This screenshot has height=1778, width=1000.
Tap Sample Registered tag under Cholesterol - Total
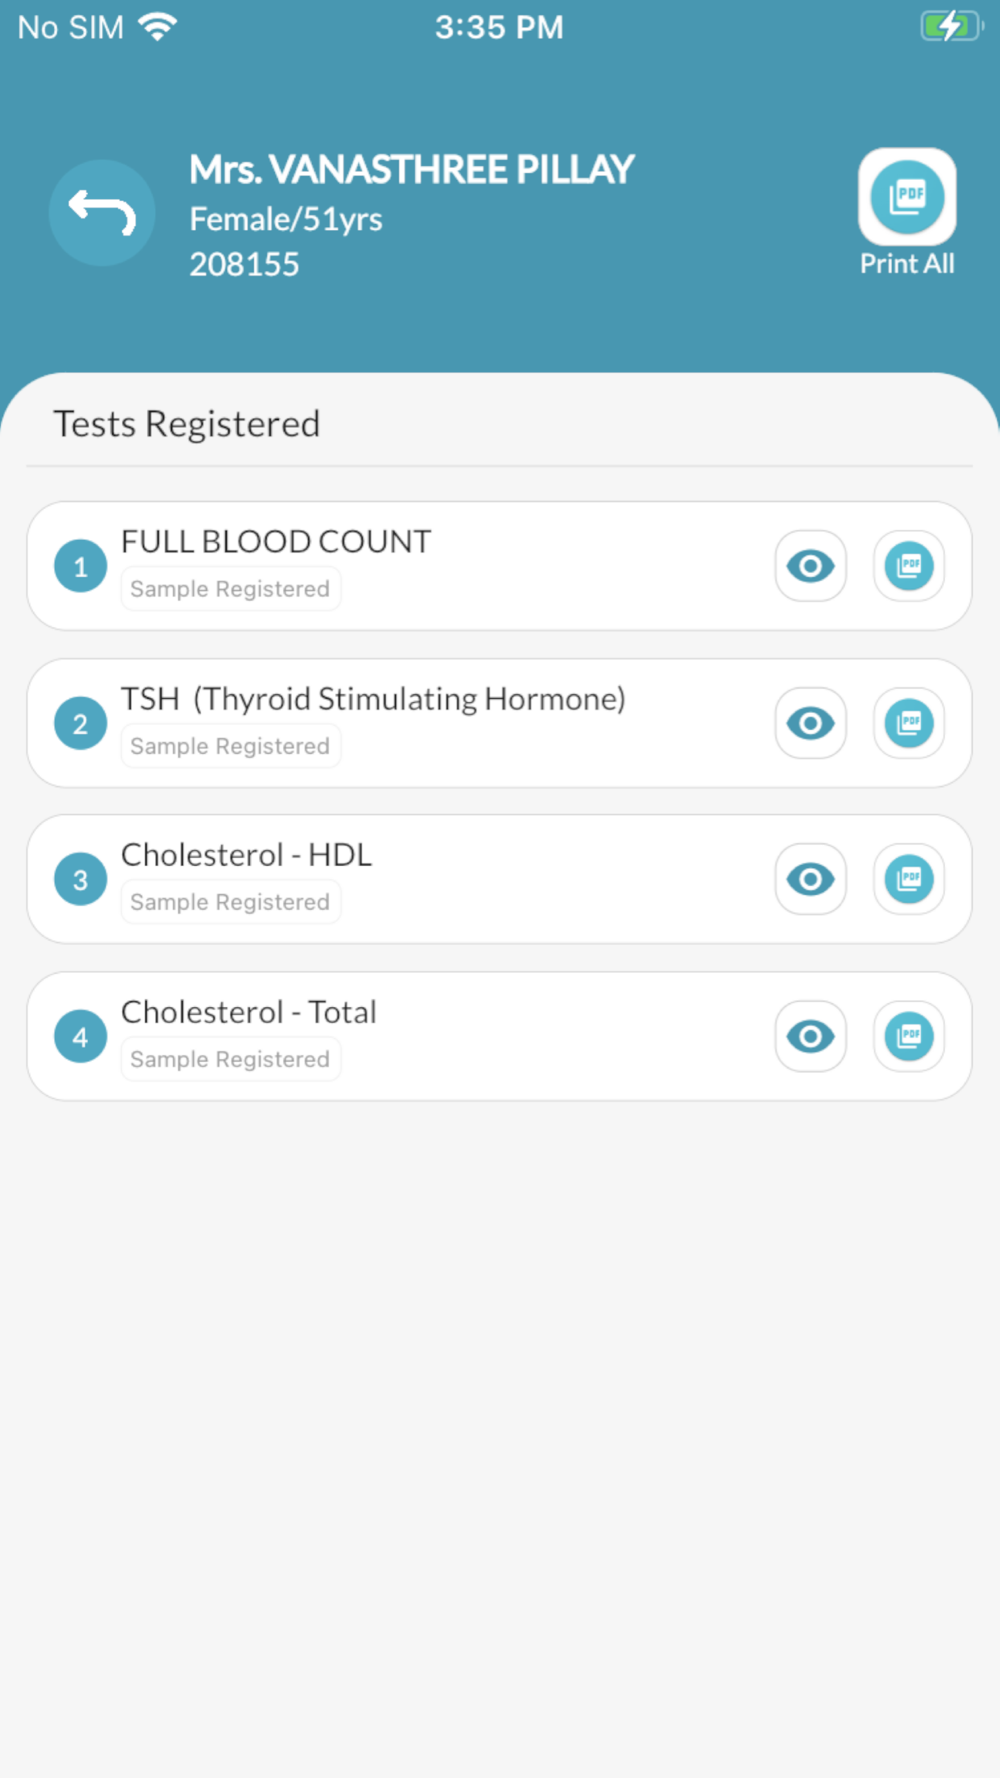tap(230, 1059)
